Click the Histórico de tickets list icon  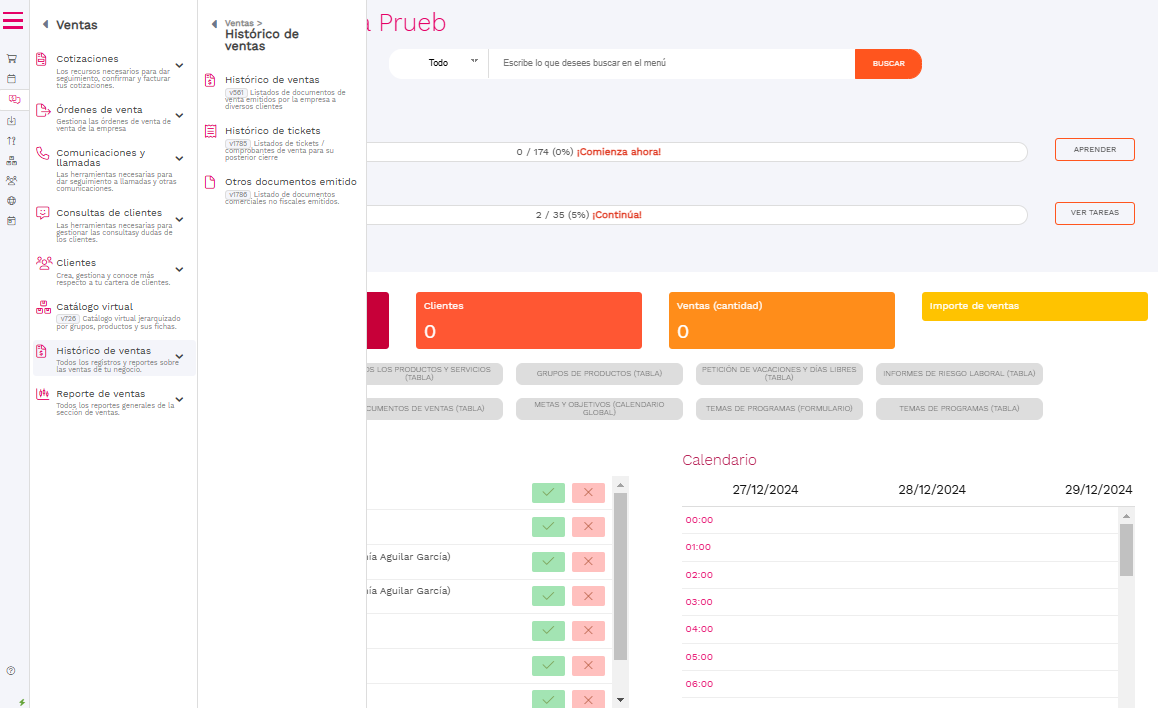point(210,131)
